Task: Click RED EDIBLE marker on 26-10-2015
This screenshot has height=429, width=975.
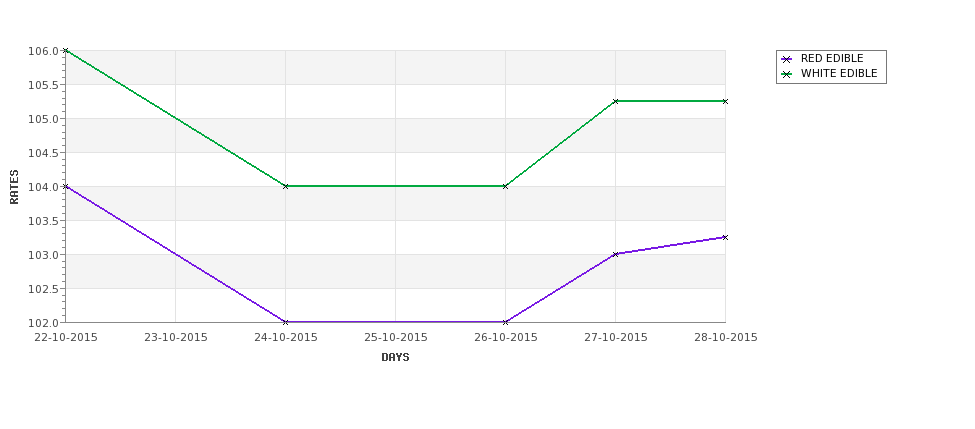Action: coord(505,322)
